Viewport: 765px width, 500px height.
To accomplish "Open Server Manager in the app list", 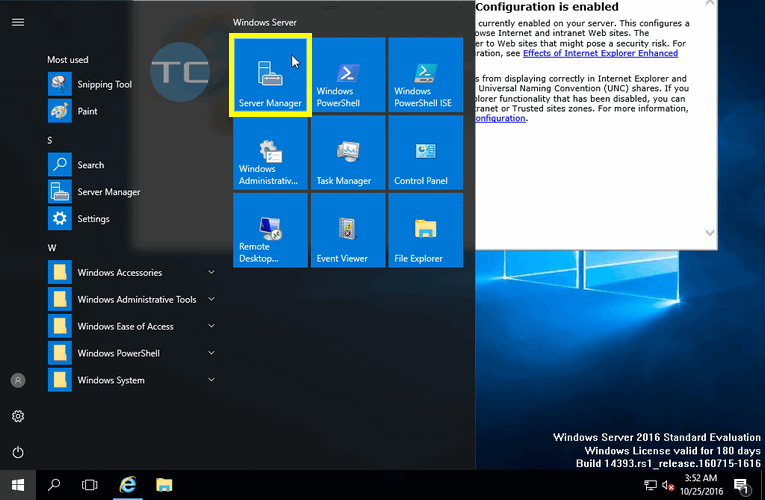I will coord(133,192).
